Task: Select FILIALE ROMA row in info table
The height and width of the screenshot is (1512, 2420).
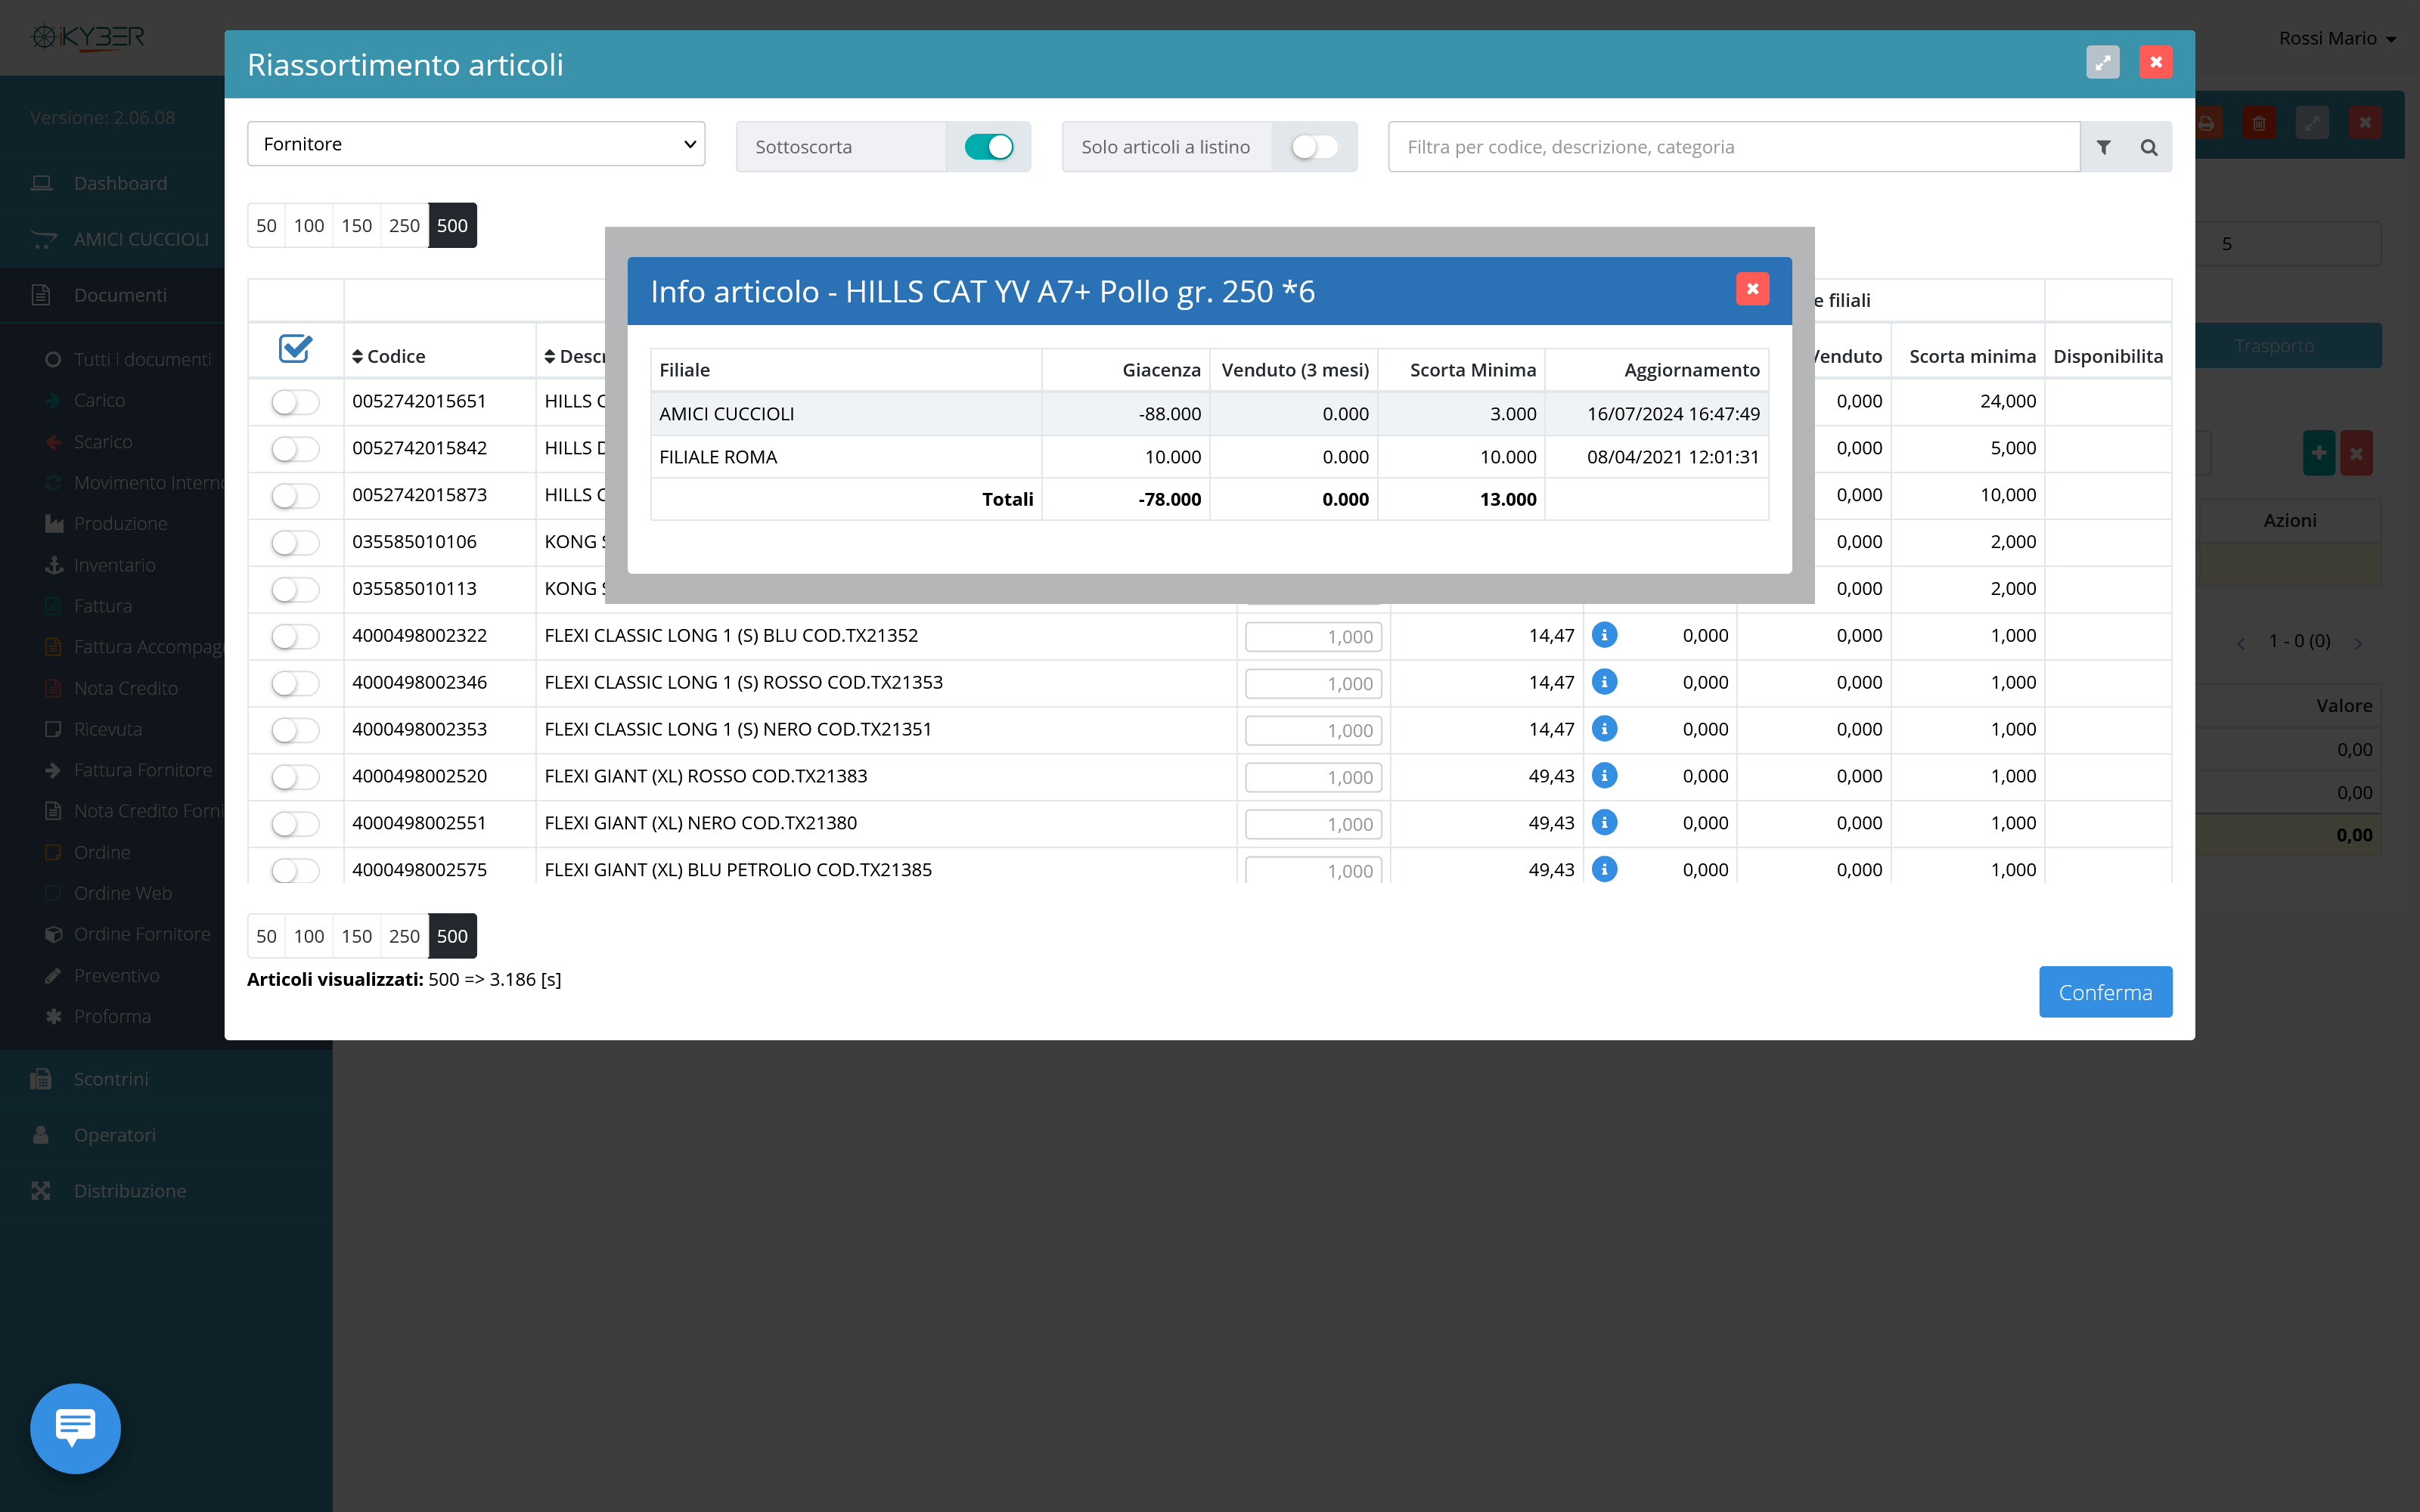Action: pyautogui.click(x=1209, y=457)
